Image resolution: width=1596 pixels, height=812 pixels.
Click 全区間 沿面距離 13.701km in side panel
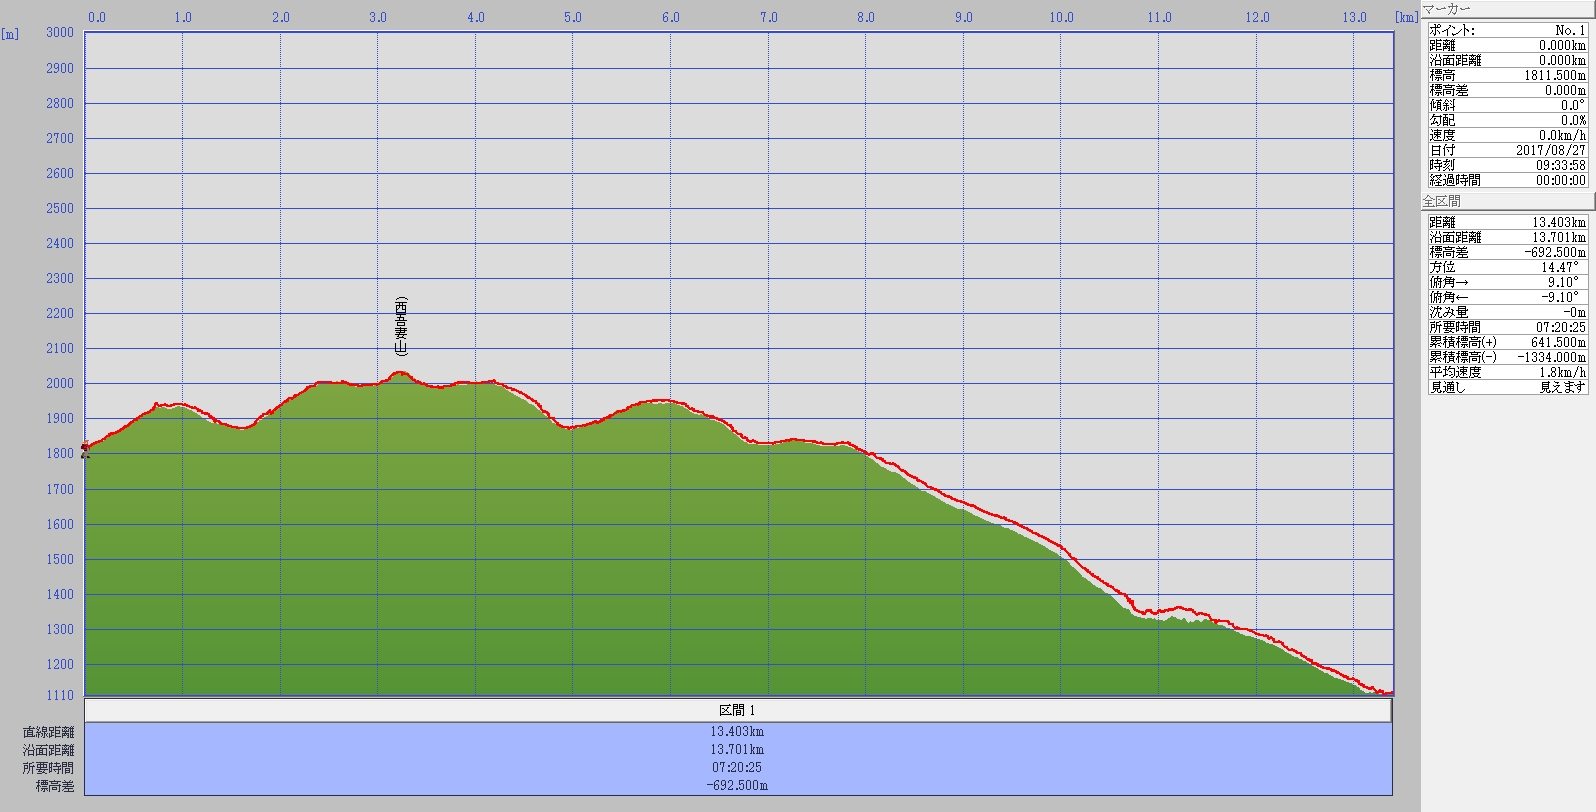[1559, 237]
